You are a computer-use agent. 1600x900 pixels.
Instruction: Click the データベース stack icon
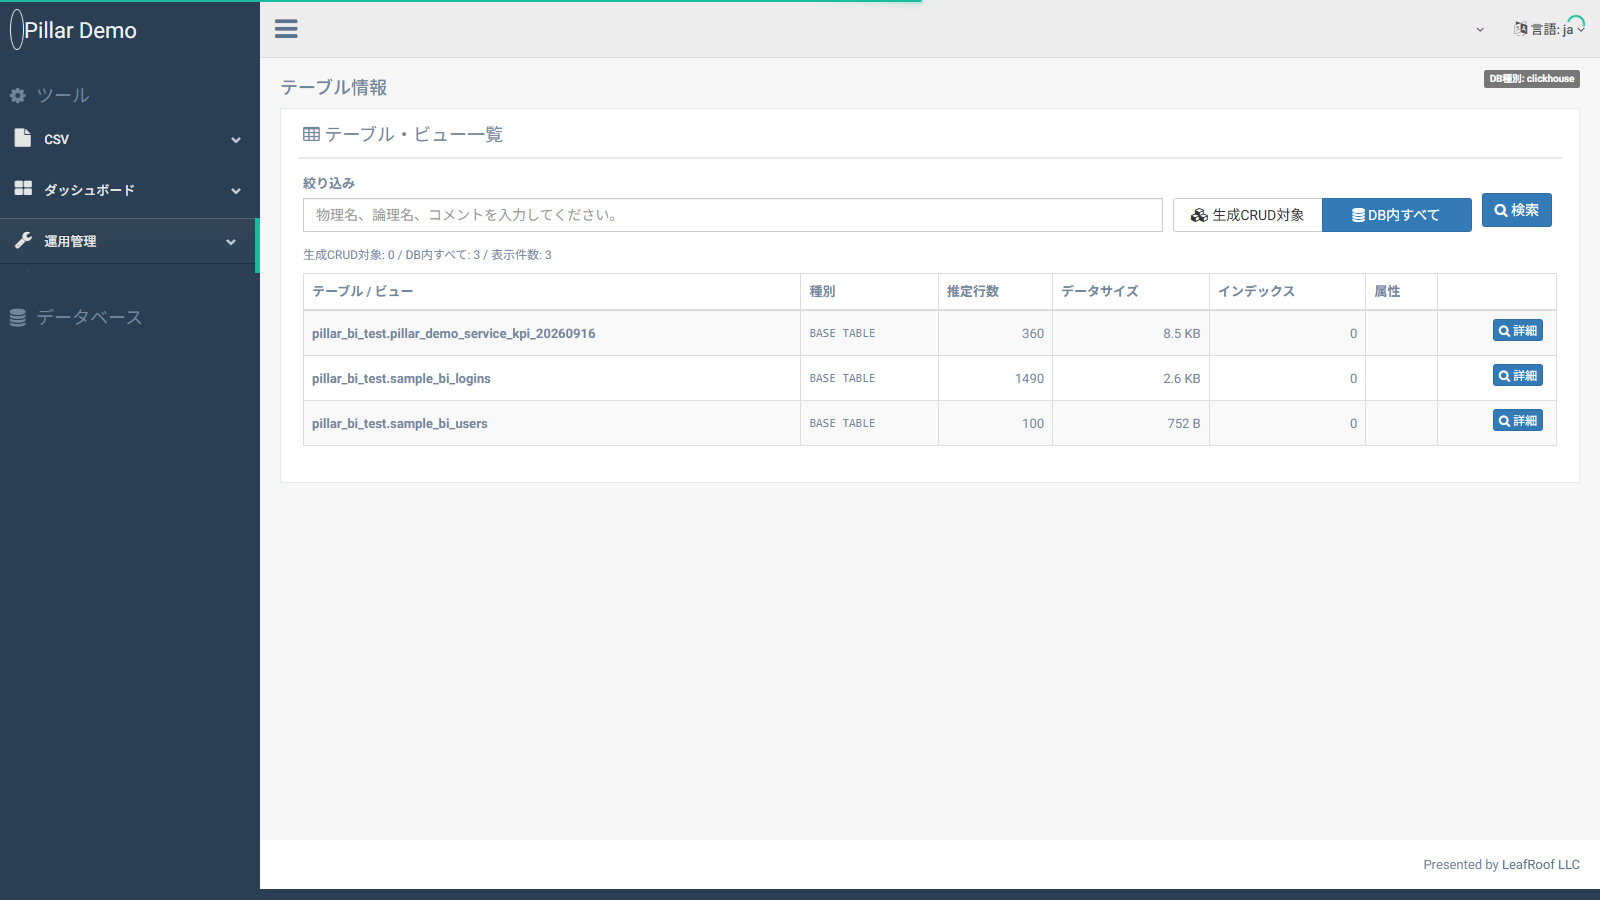coord(18,317)
